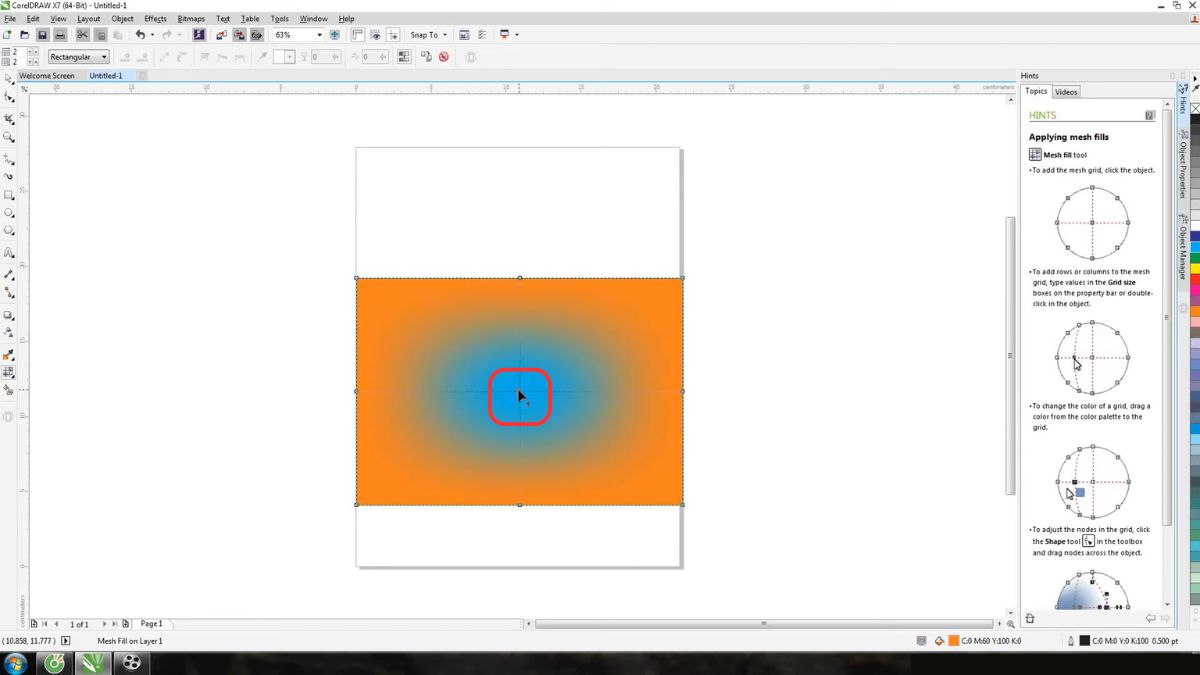Toggle the Smooth mesh color button
Viewport: 1200px width, 675px height.
point(403,57)
